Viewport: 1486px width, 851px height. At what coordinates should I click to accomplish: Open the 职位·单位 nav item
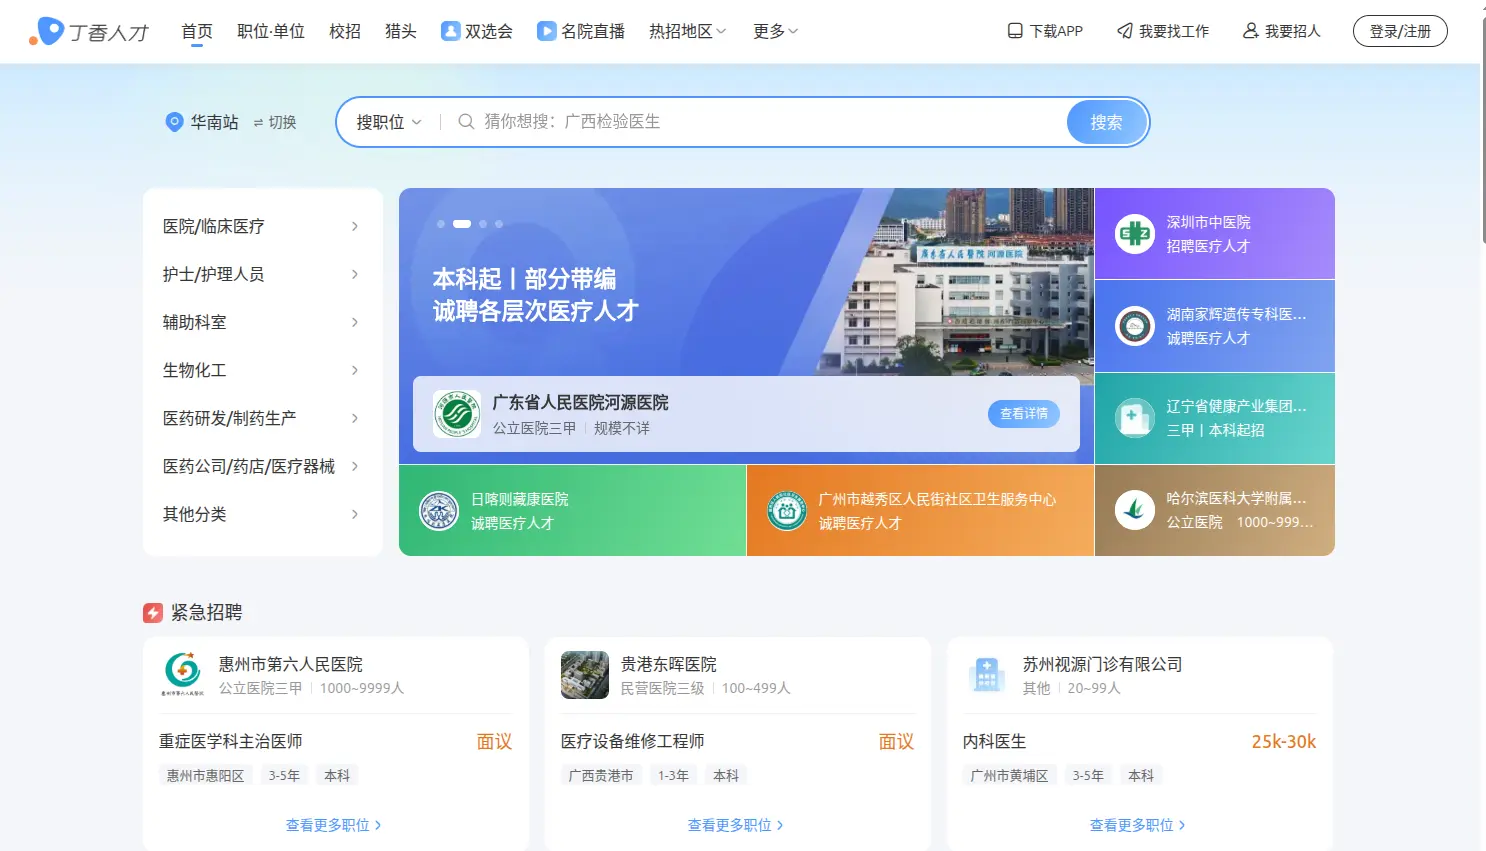pyautogui.click(x=271, y=31)
